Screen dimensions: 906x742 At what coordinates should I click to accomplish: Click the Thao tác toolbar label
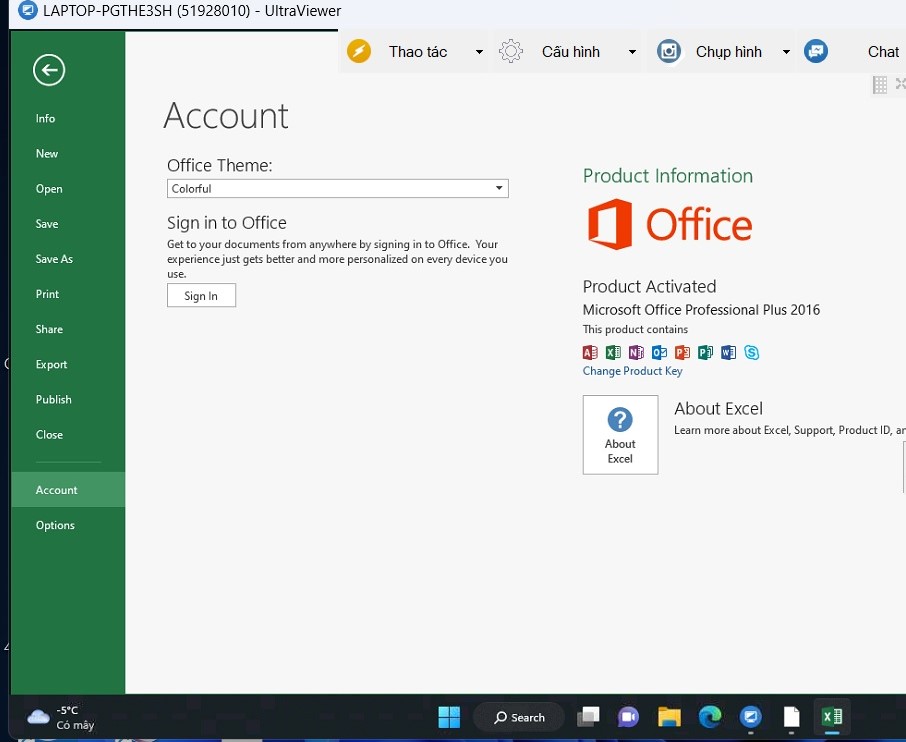click(418, 52)
